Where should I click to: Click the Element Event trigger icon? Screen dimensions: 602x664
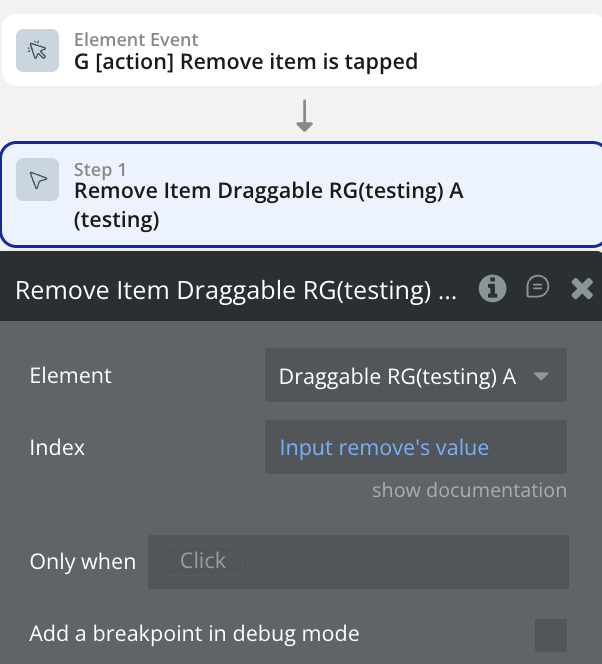(38, 51)
